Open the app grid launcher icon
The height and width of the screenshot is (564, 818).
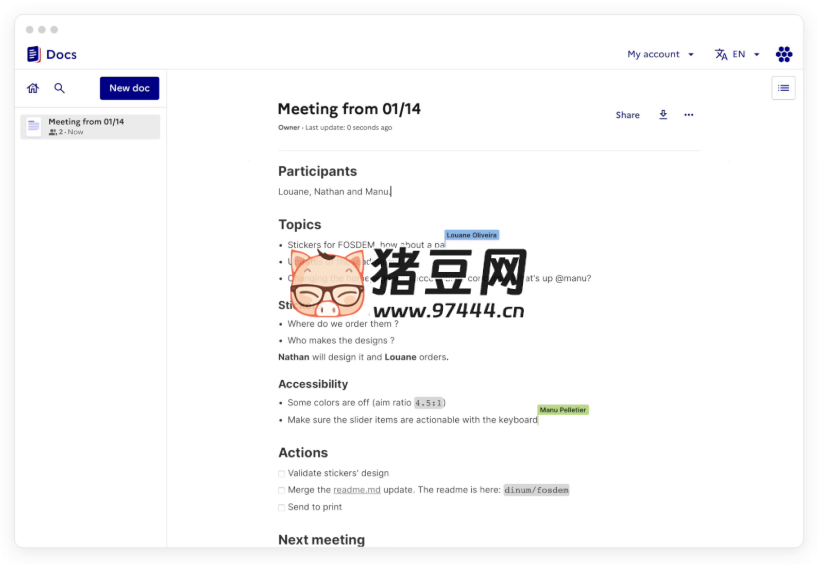click(x=784, y=54)
